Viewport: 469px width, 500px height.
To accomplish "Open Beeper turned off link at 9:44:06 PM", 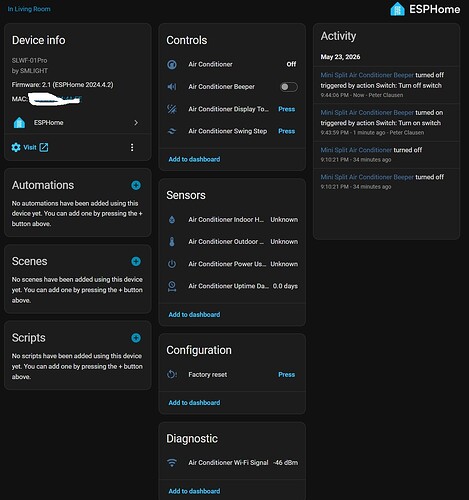I will point(367,75).
